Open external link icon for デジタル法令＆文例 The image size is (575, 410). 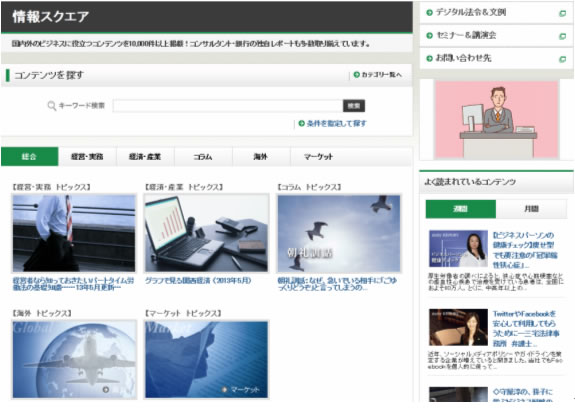tap(562, 14)
